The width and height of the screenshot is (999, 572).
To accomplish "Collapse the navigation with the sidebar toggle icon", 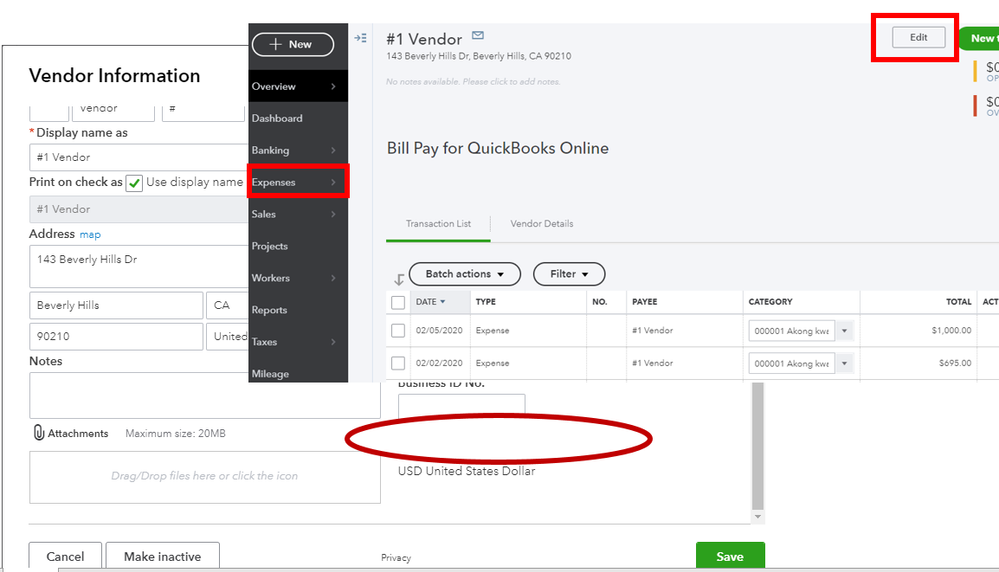I will 361,38.
